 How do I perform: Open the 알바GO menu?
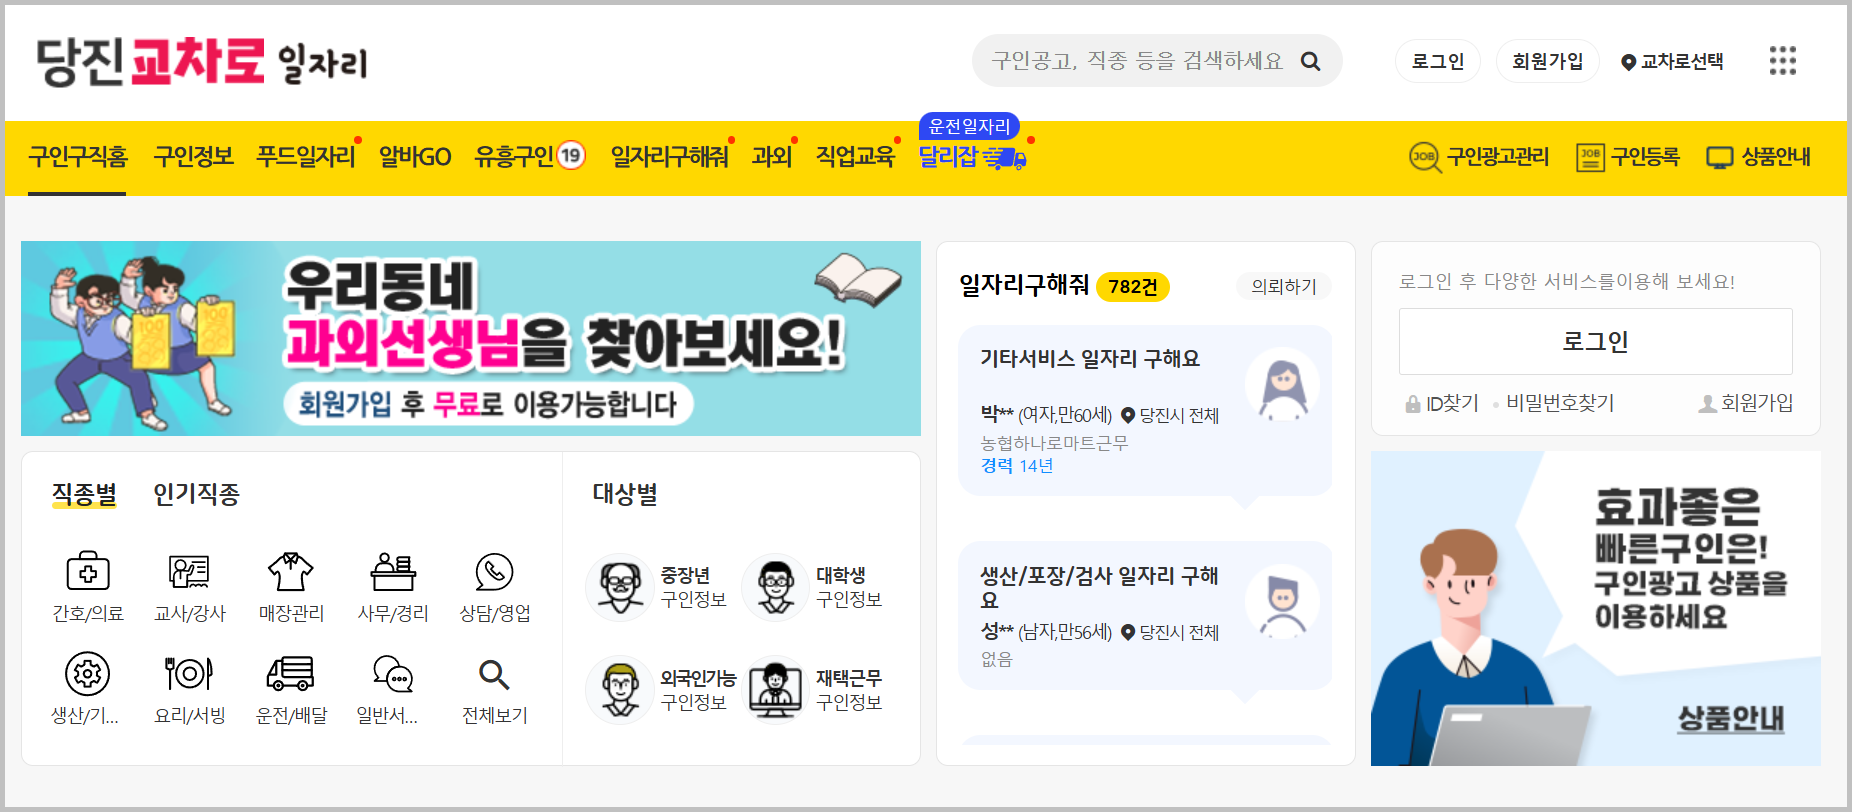click(415, 157)
